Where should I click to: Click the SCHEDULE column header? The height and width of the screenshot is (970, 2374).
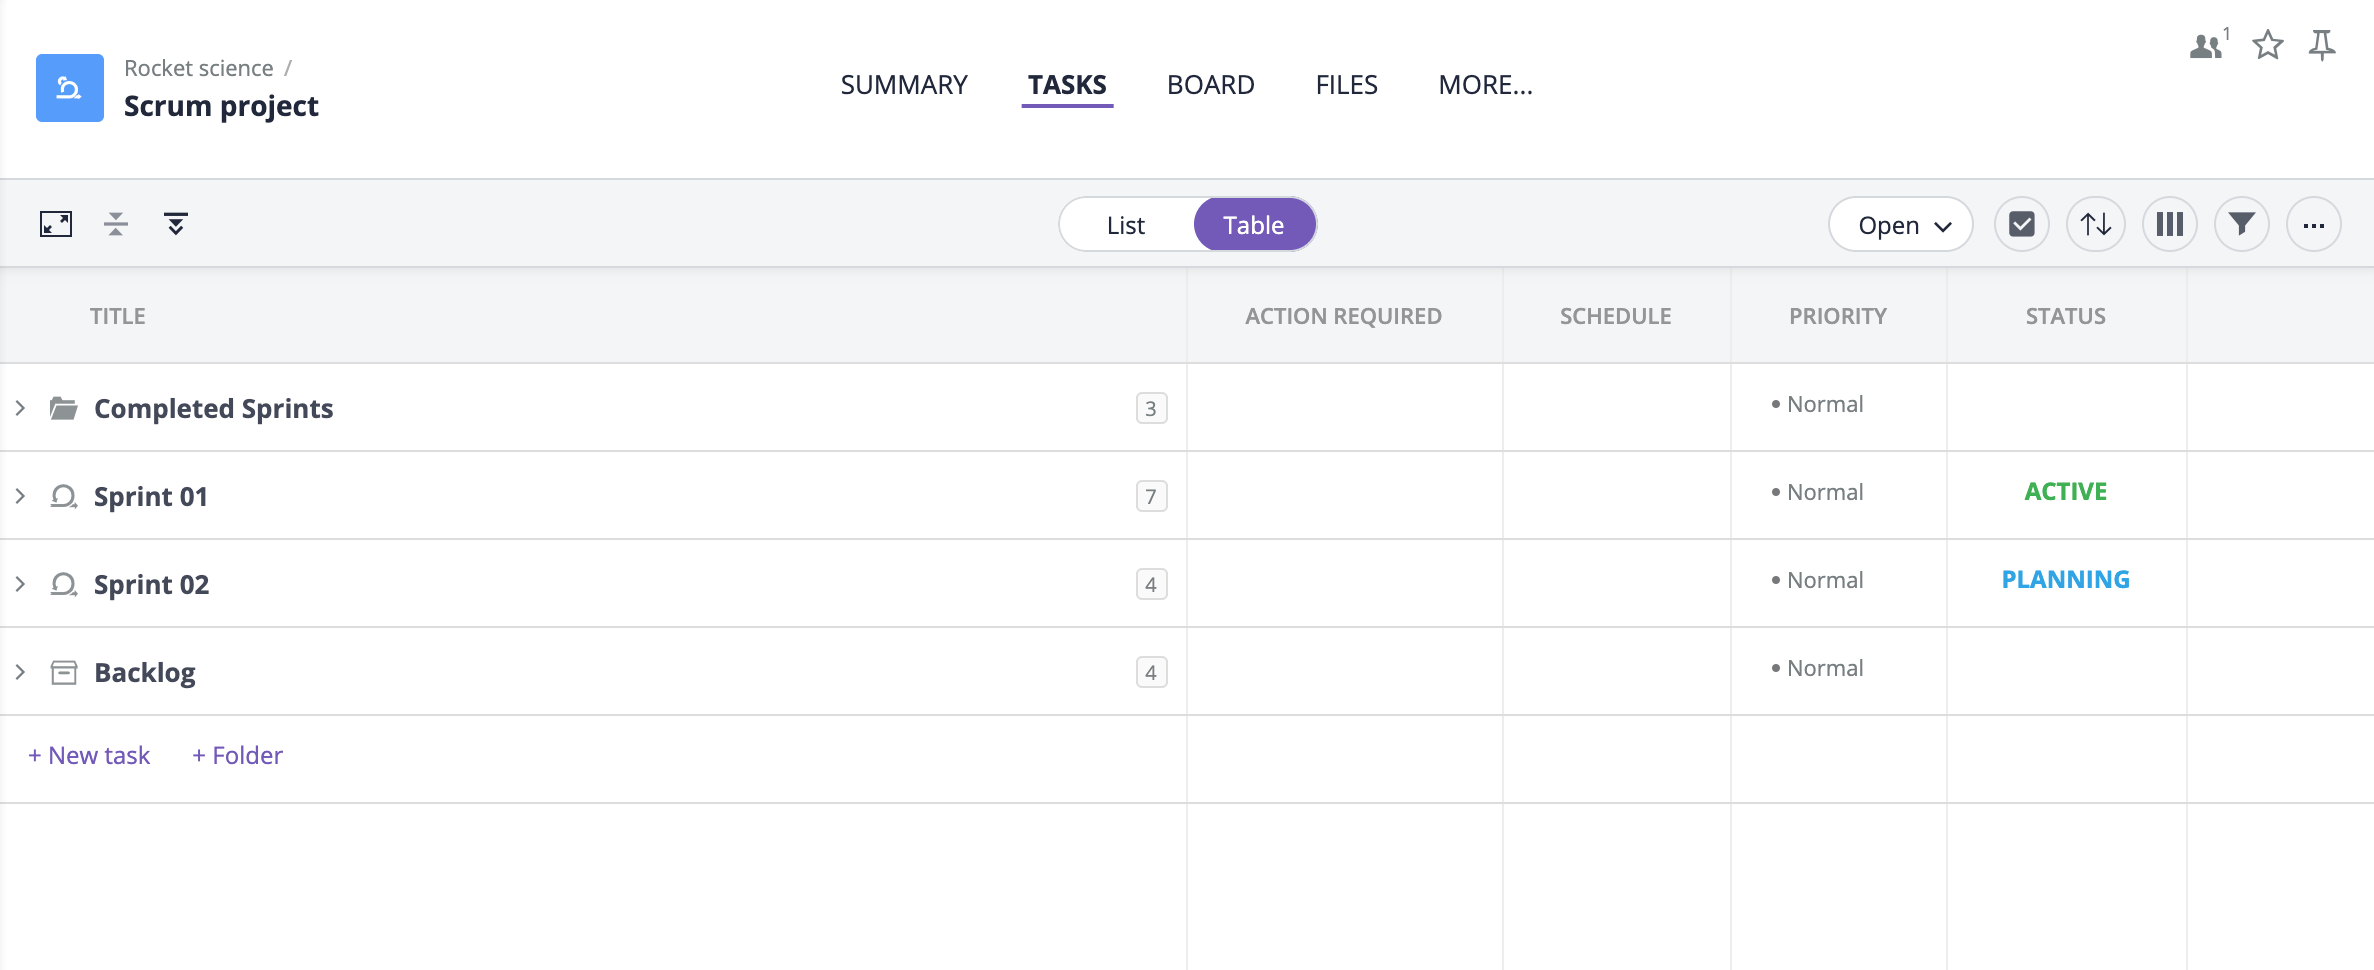pyautogui.click(x=1616, y=316)
